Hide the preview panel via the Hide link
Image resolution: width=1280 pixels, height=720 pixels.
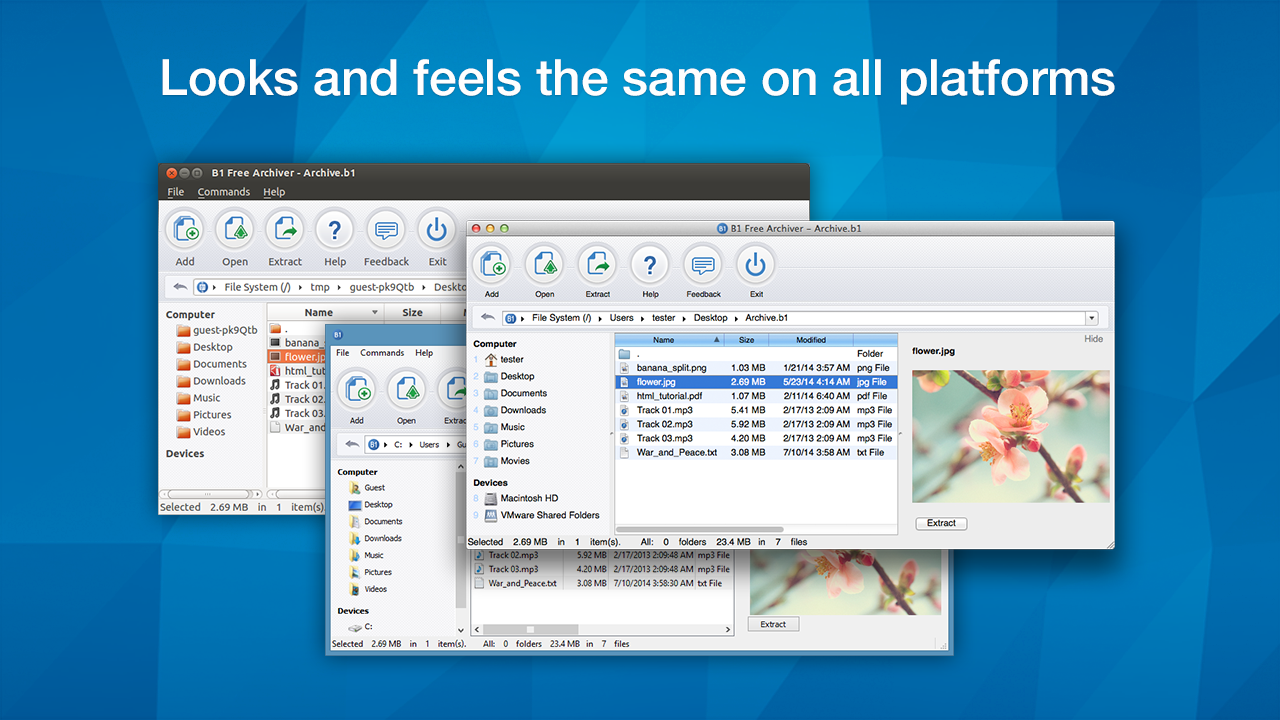coord(1093,339)
